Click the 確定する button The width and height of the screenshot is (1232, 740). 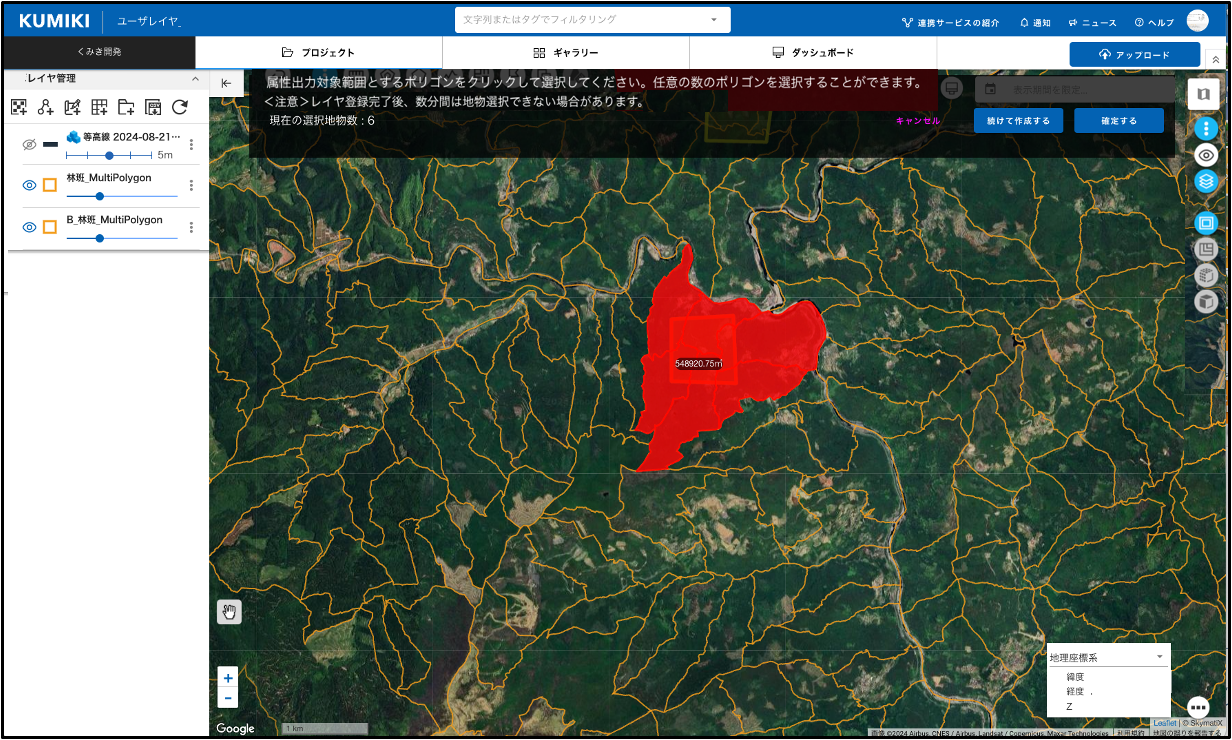(1118, 121)
